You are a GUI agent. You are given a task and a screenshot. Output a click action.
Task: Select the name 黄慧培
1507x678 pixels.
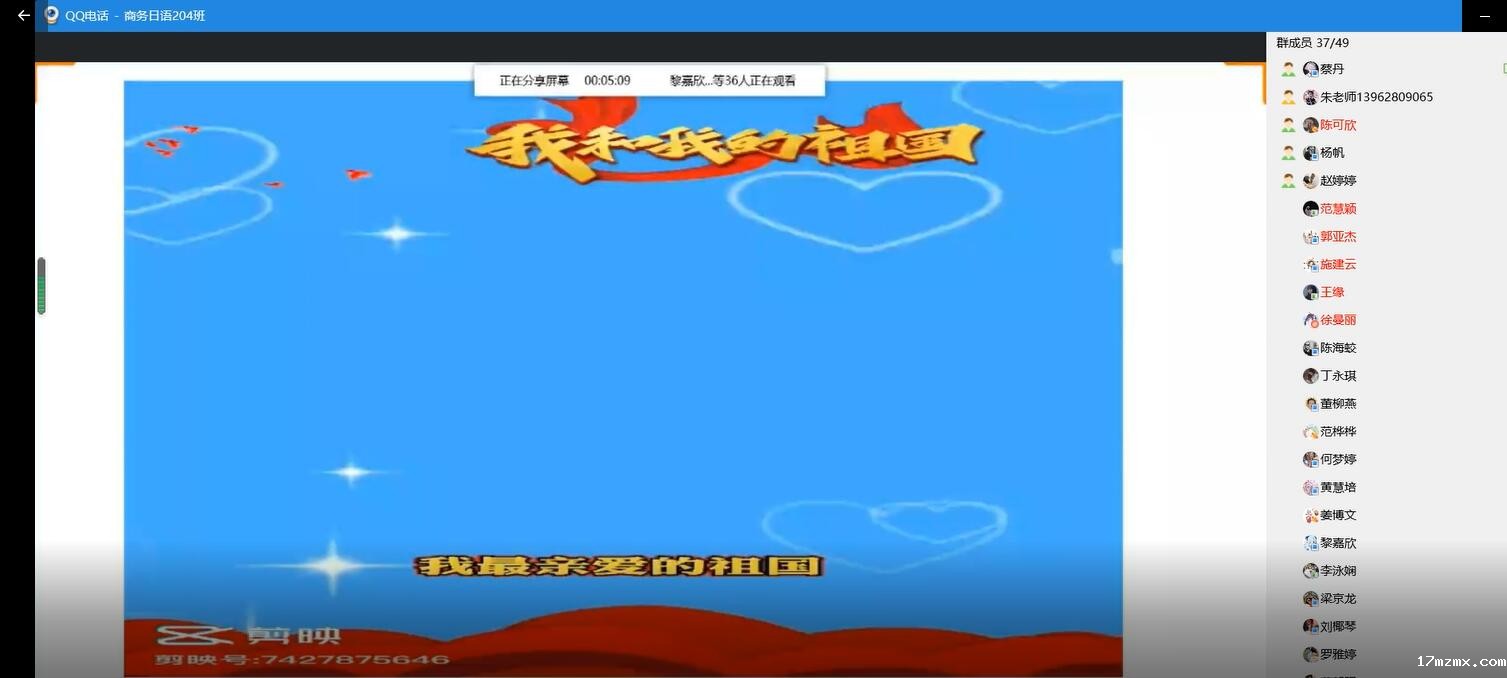click(x=1338, y=488)
